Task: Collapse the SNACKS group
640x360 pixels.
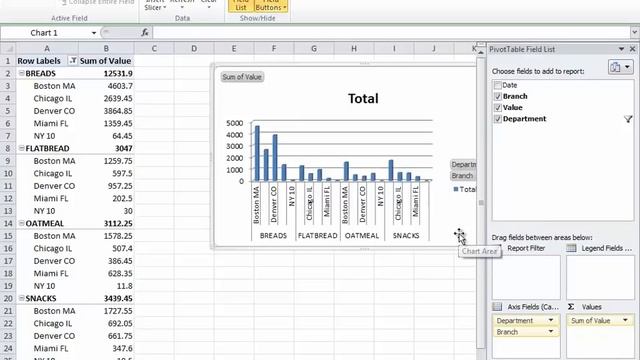Action: tap(22, 298)
